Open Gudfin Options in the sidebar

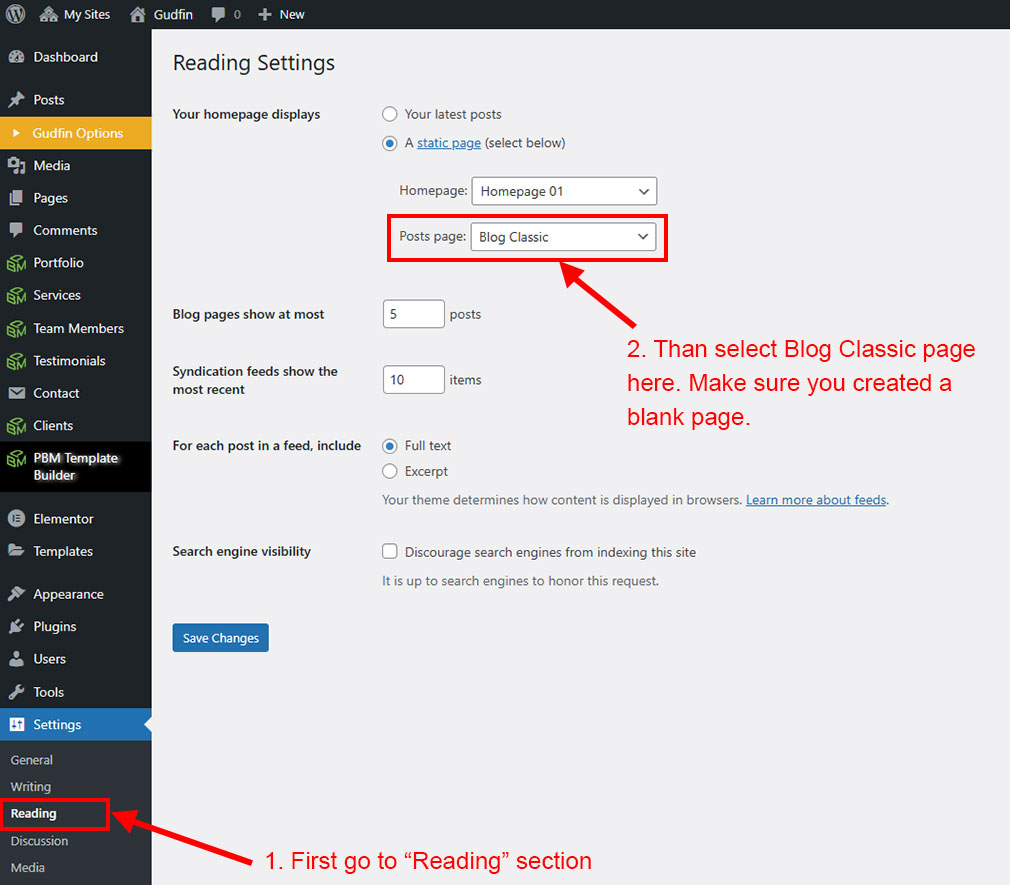point(77,133)
